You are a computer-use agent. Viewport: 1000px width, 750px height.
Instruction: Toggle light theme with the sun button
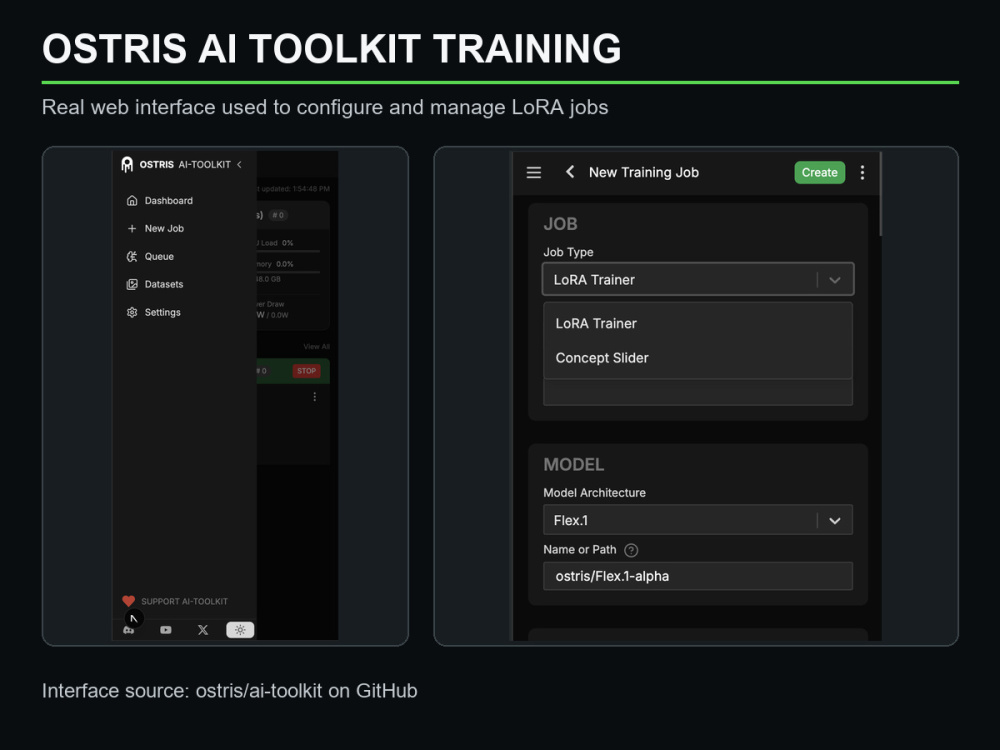240,630
